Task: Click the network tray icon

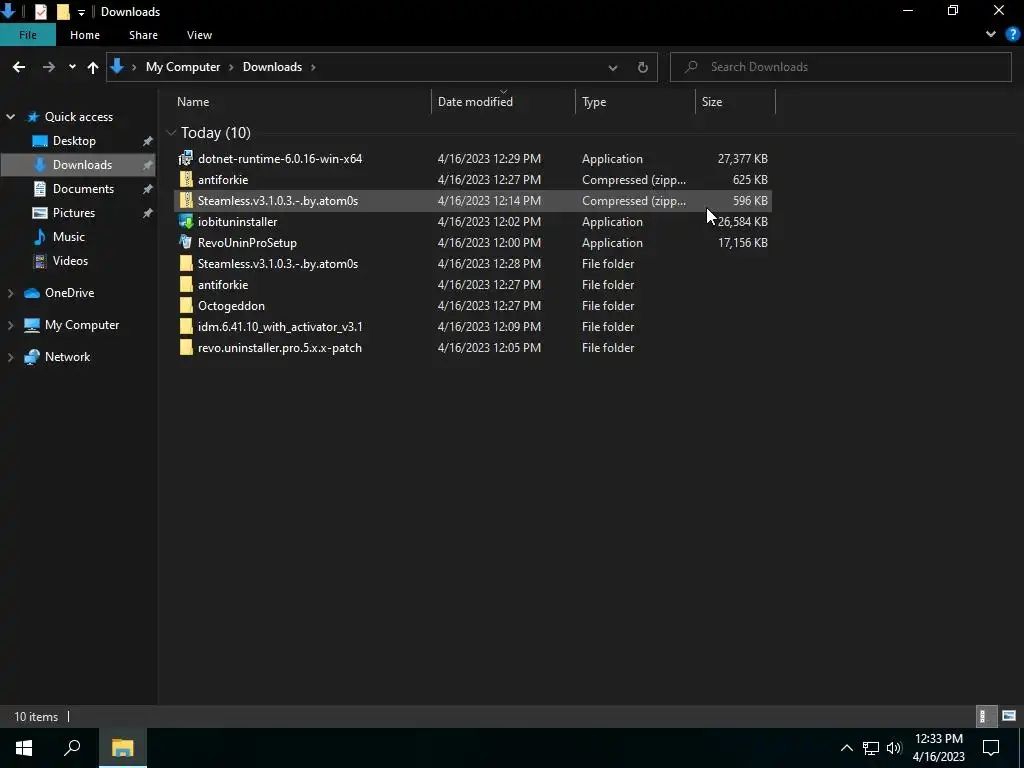Action: click(x=871, y=748)
